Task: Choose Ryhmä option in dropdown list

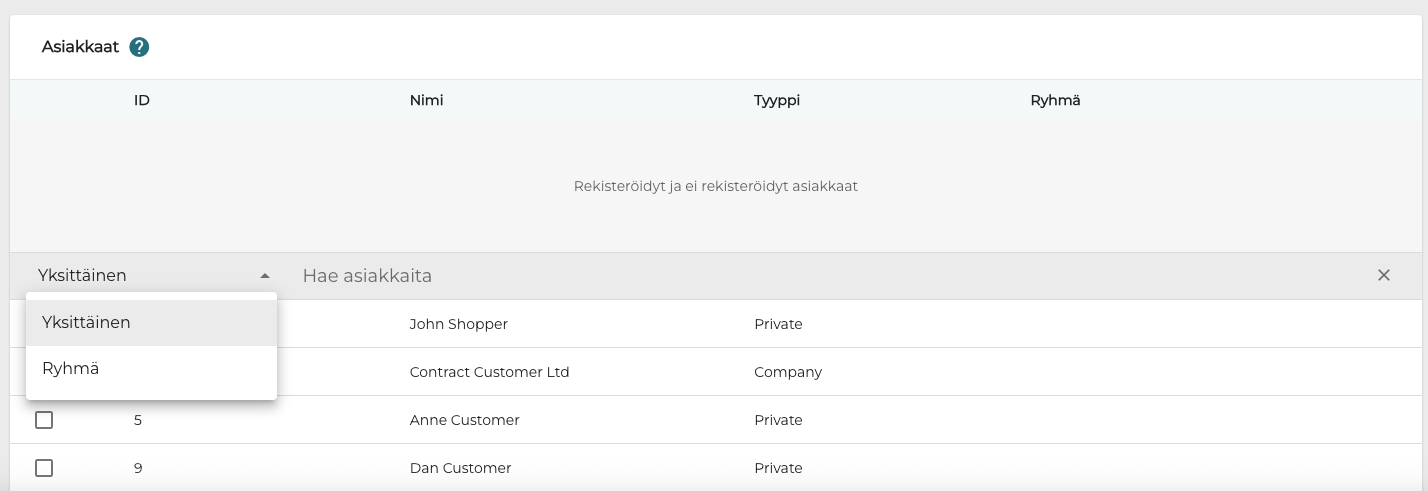Action: (71, 369)
